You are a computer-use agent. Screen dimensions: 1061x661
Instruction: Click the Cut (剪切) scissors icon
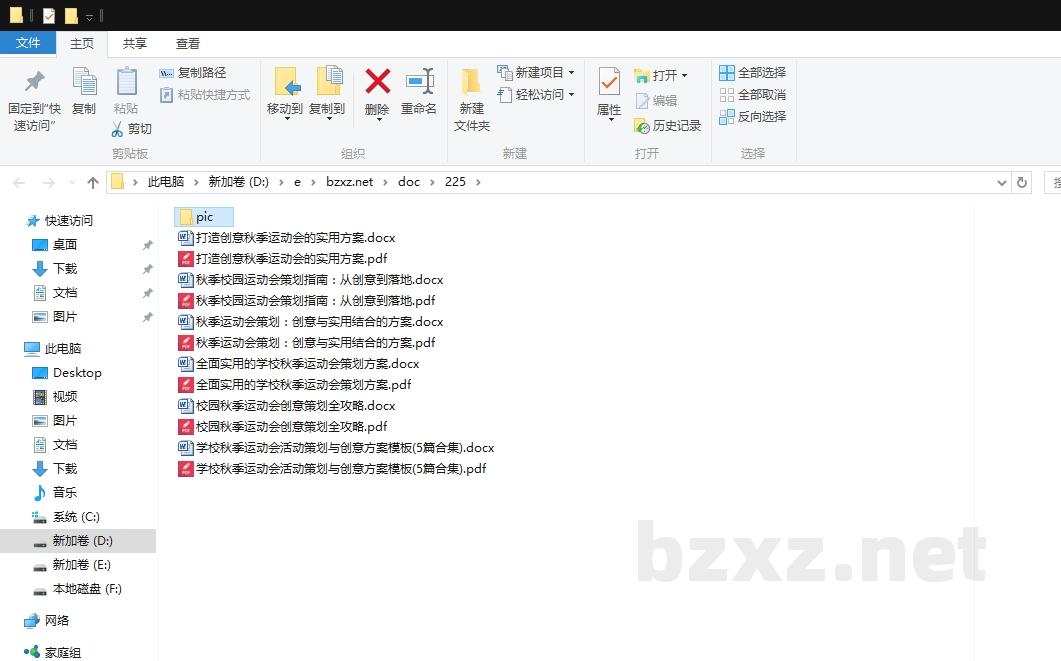tap(117, 129)
